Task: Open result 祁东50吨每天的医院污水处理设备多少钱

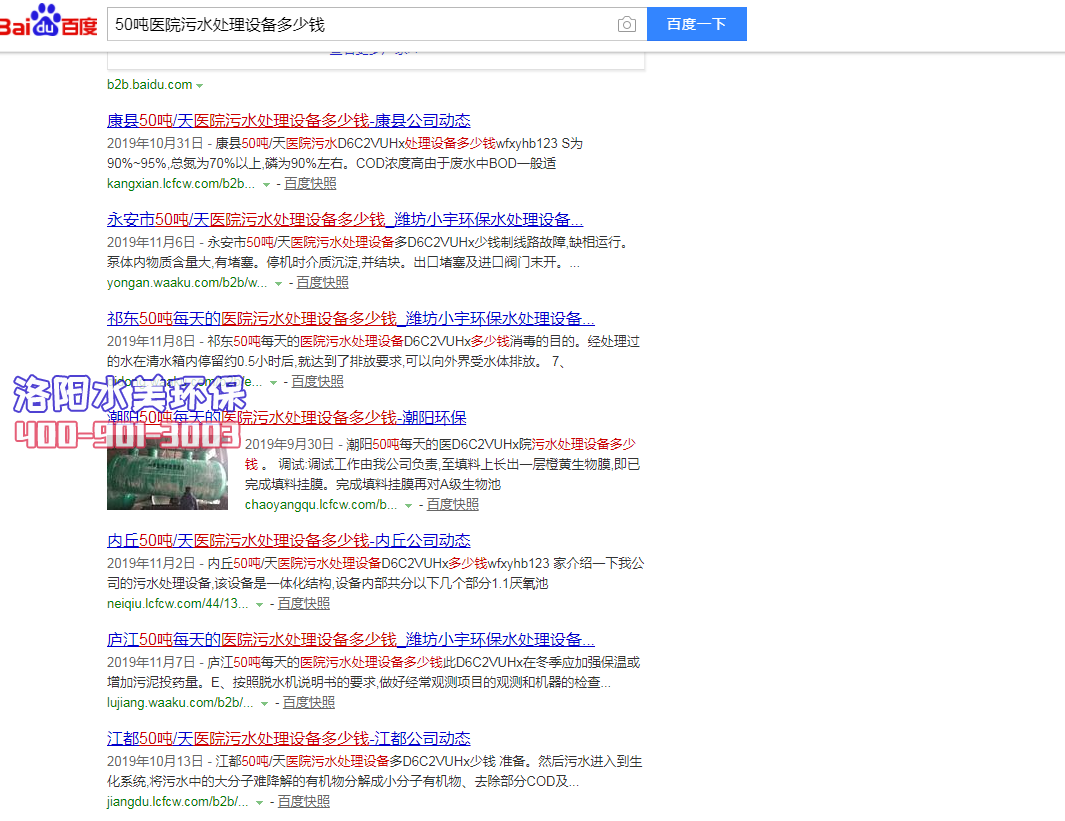Action: point(350,318)
